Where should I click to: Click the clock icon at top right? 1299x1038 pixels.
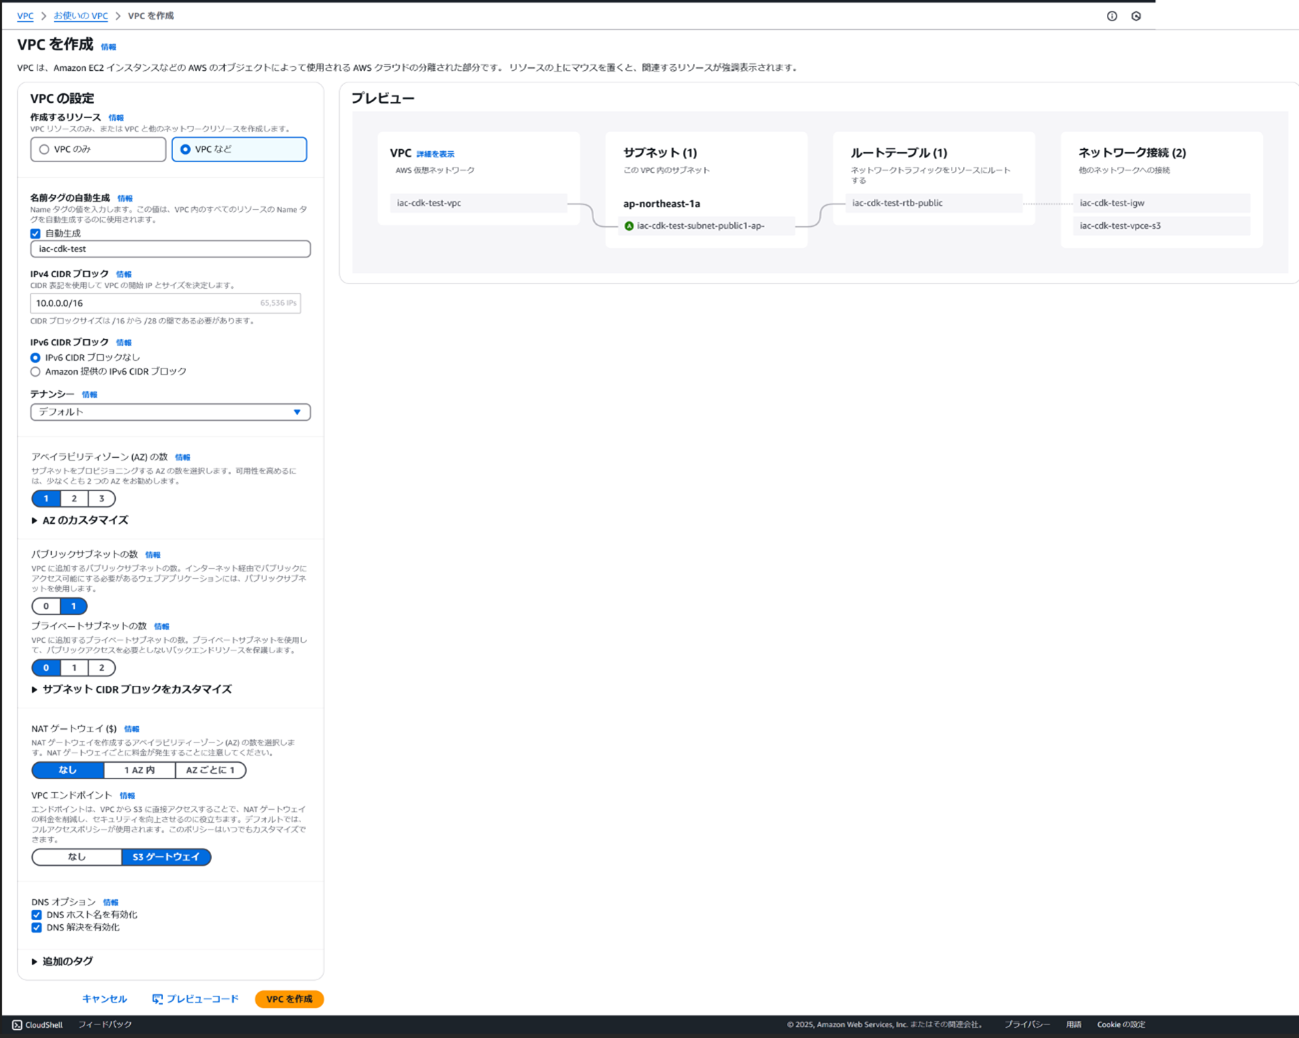[x=1136, y=16]
